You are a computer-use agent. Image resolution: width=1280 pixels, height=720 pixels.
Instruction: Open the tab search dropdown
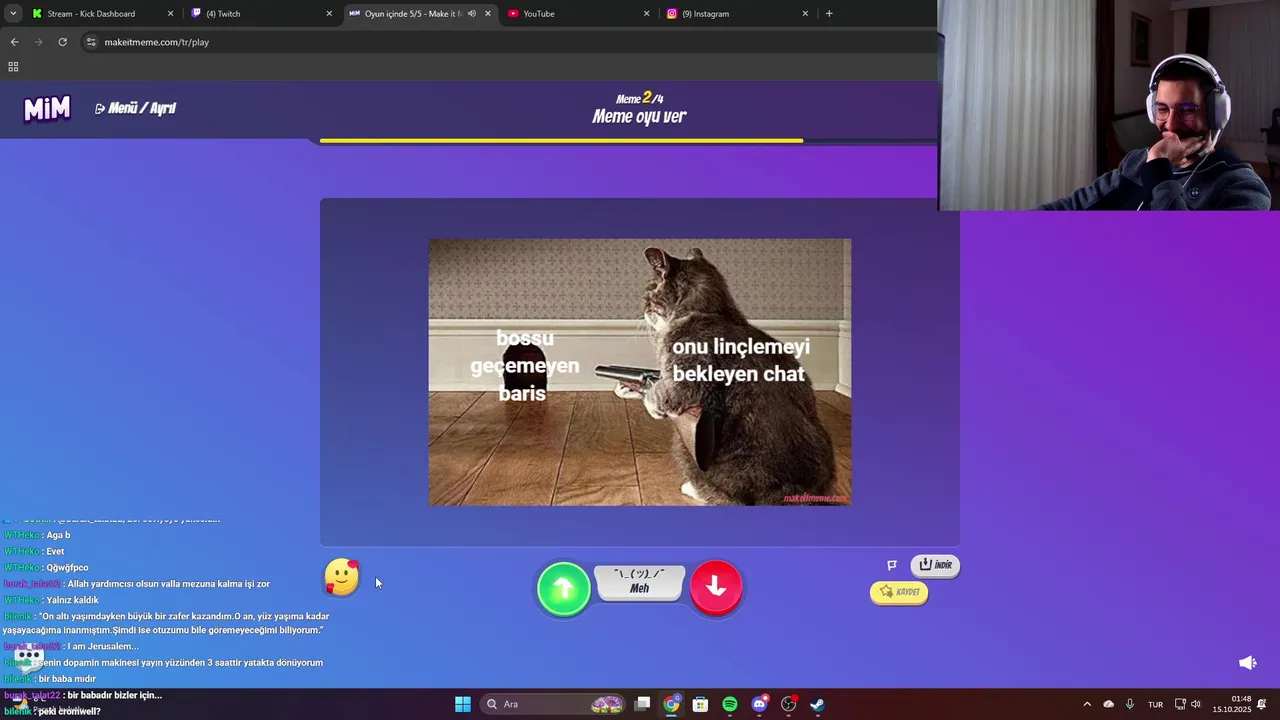[x=13, y=14]
